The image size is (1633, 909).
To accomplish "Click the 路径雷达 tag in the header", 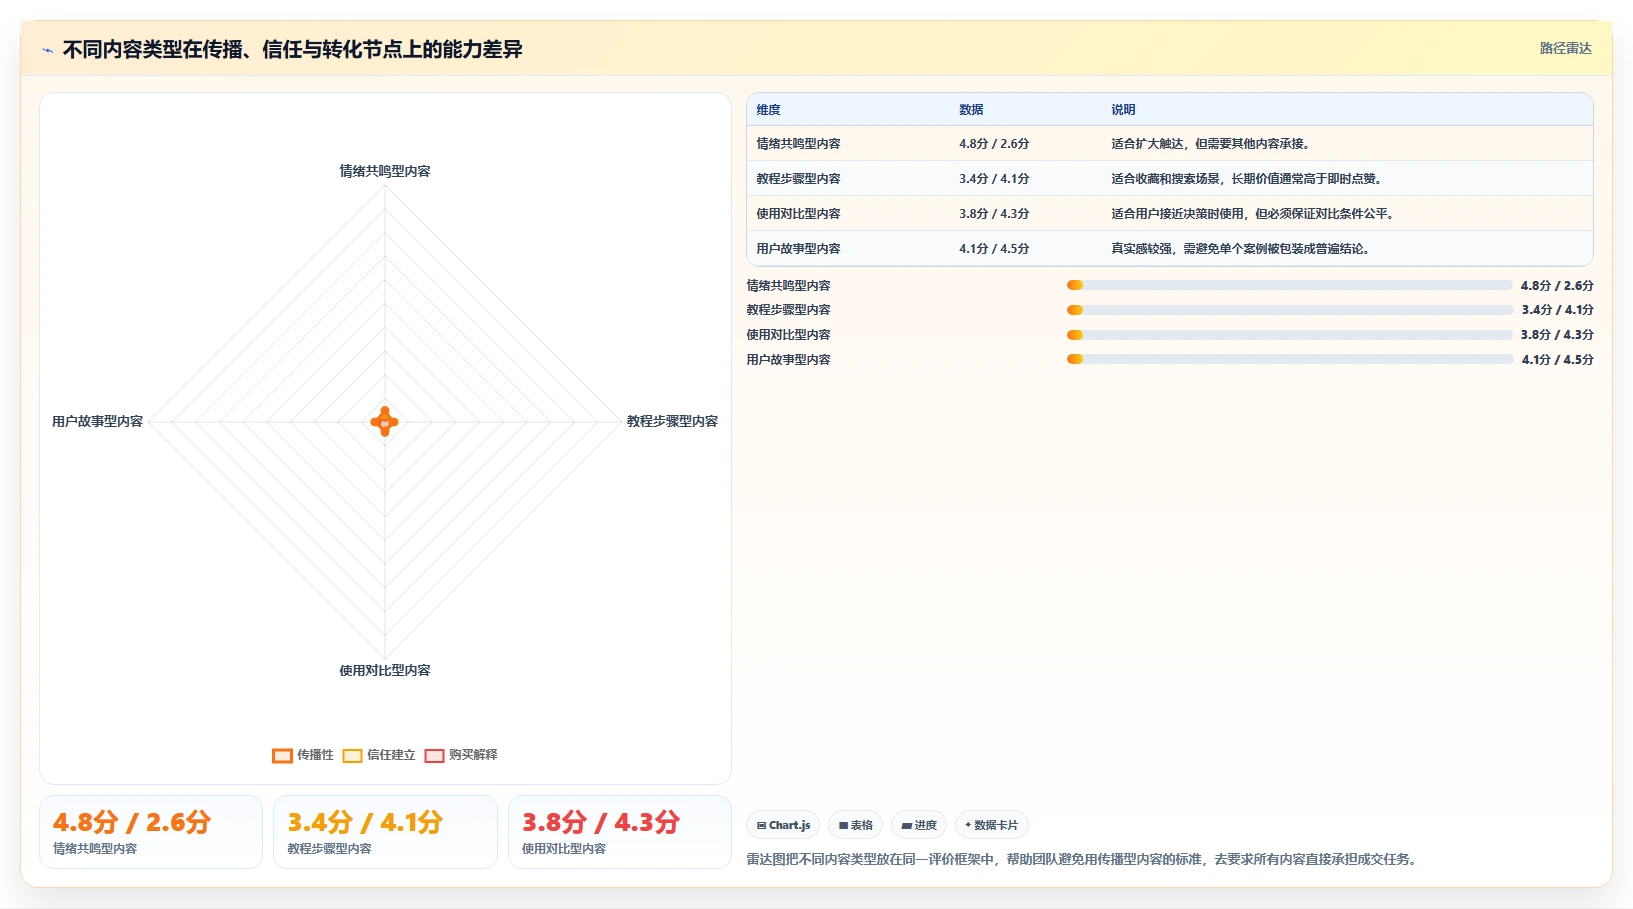I will click(x=1565, y=48).
